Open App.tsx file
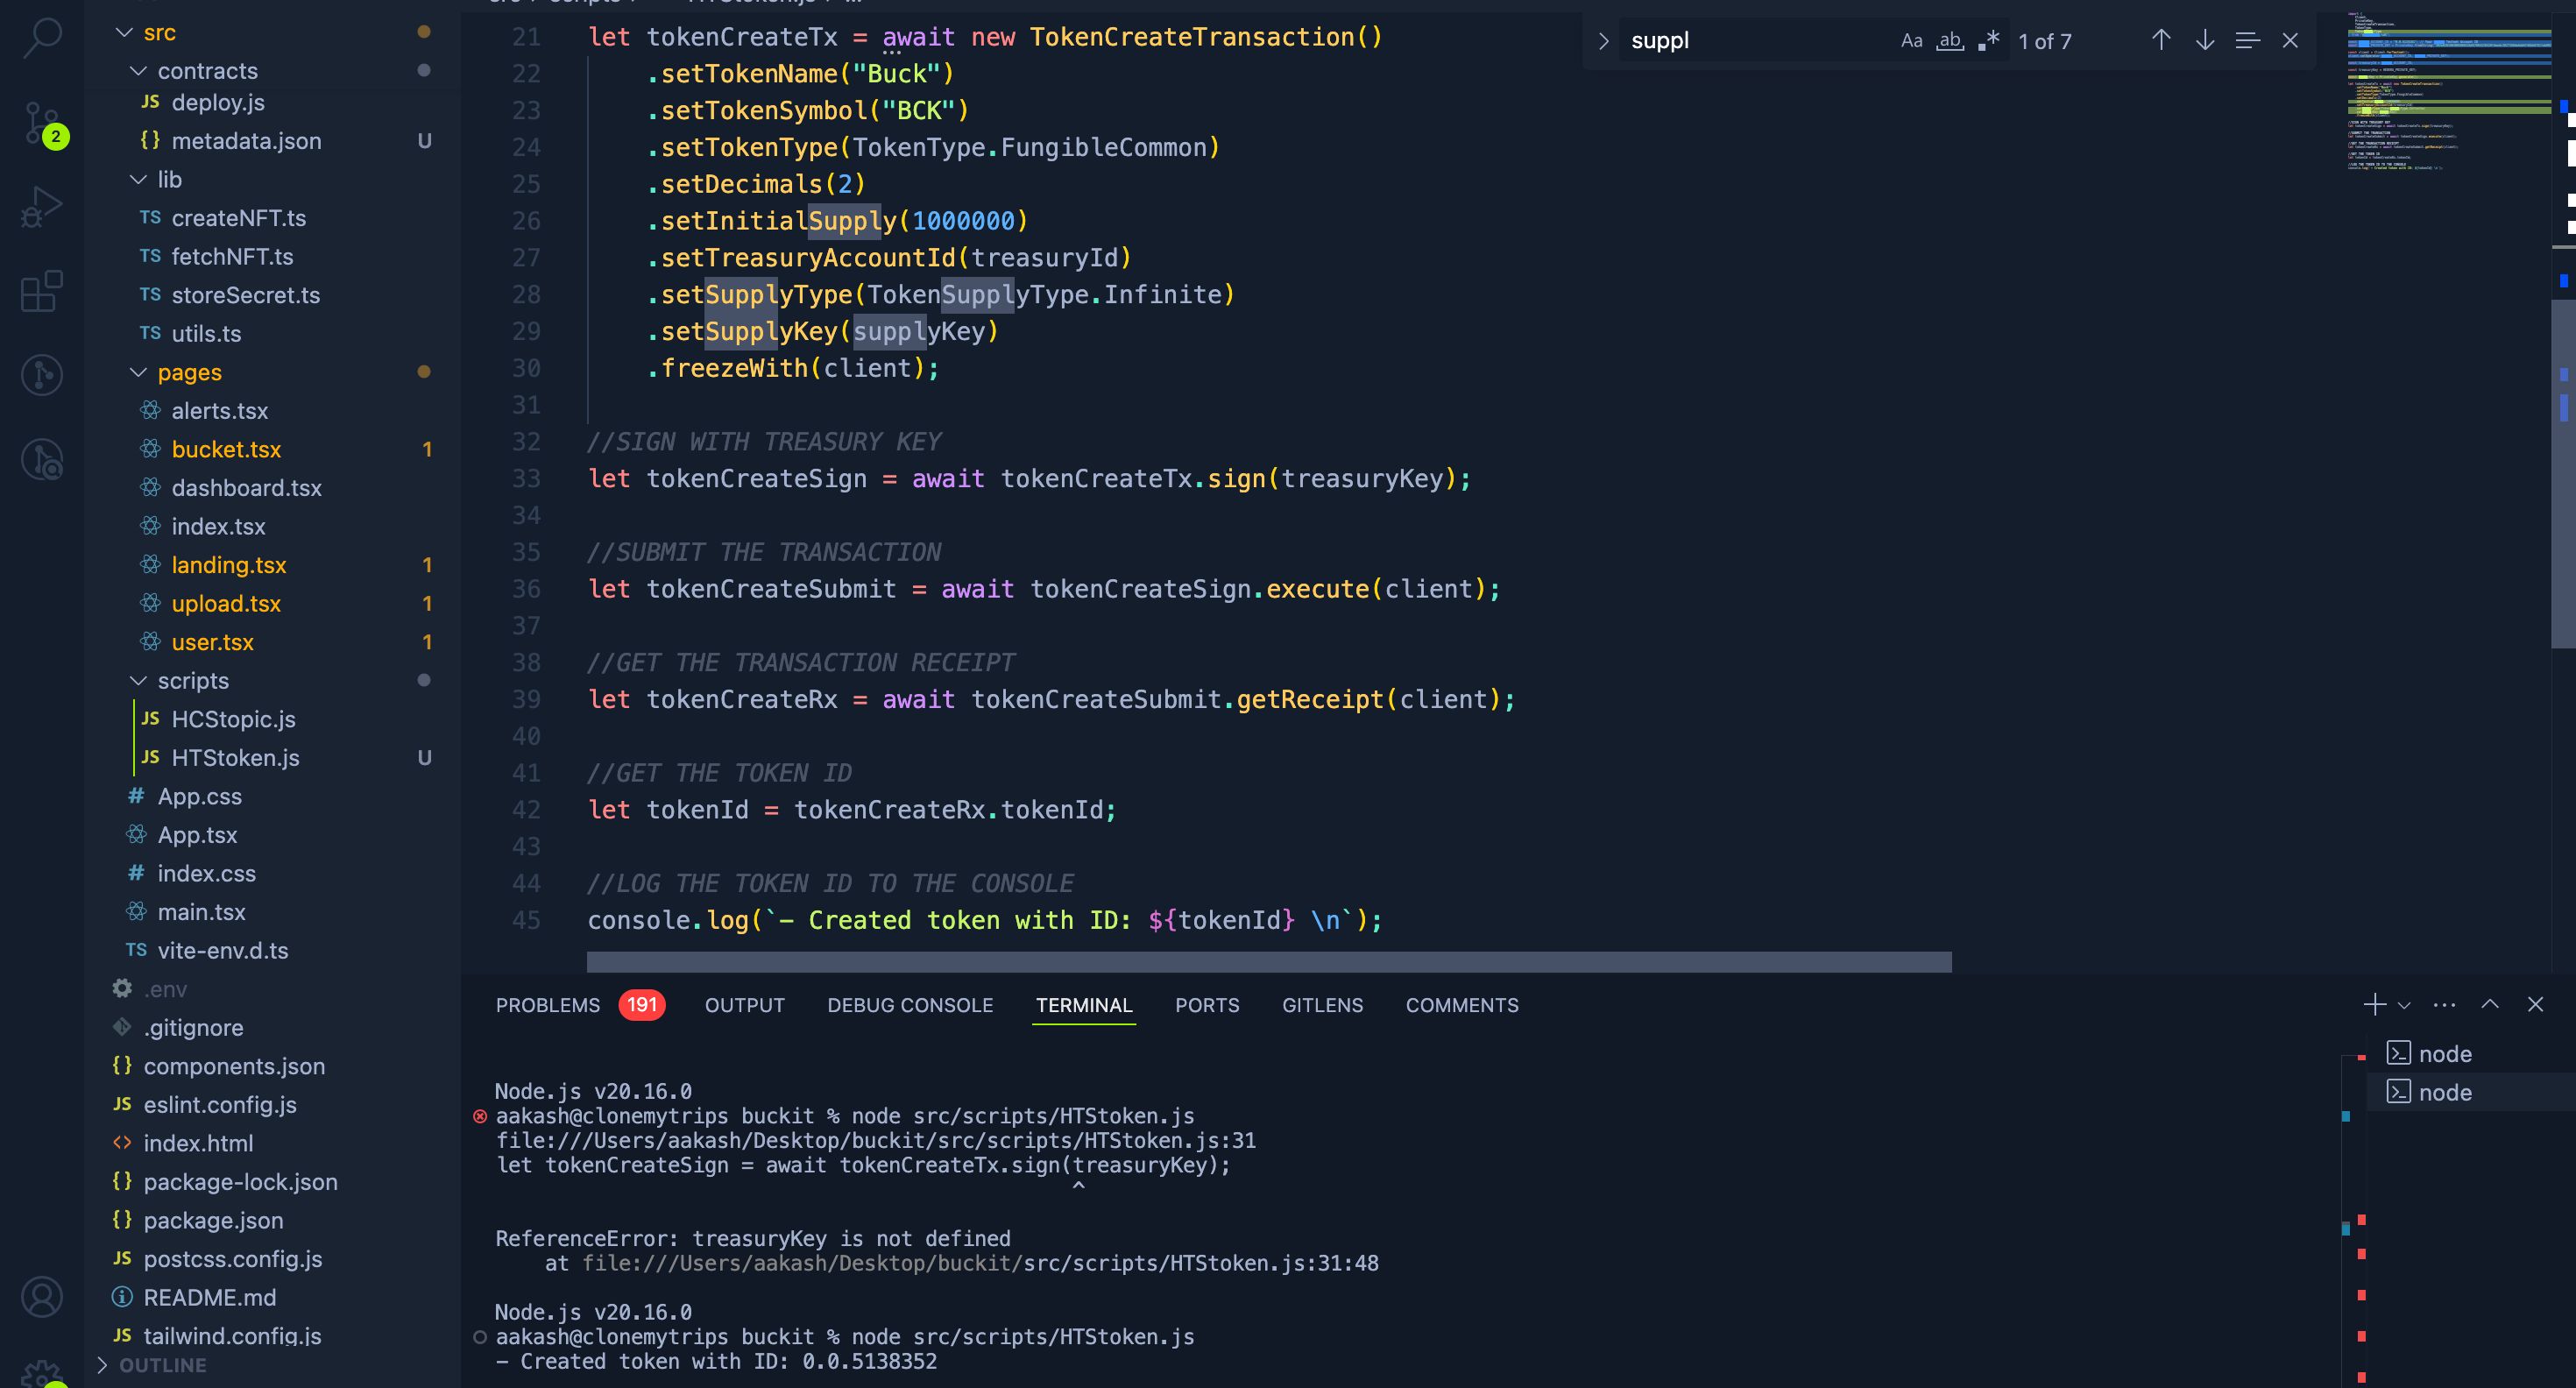Image resolution: width=2576 pixels, height=1388 pixels. point(197,835)
